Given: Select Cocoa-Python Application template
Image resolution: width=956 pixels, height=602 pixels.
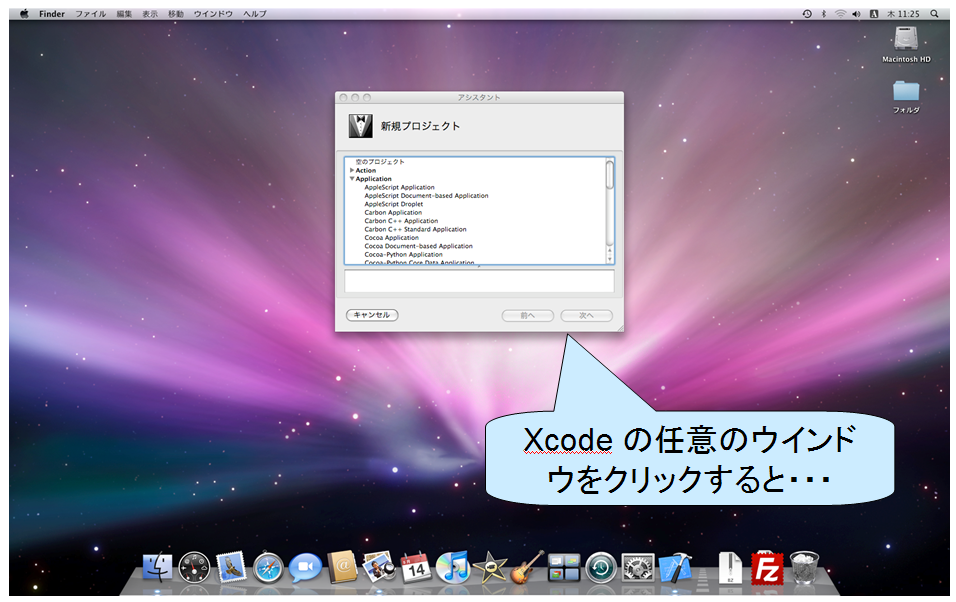Looking at the screenshot, I should (404, 254).
